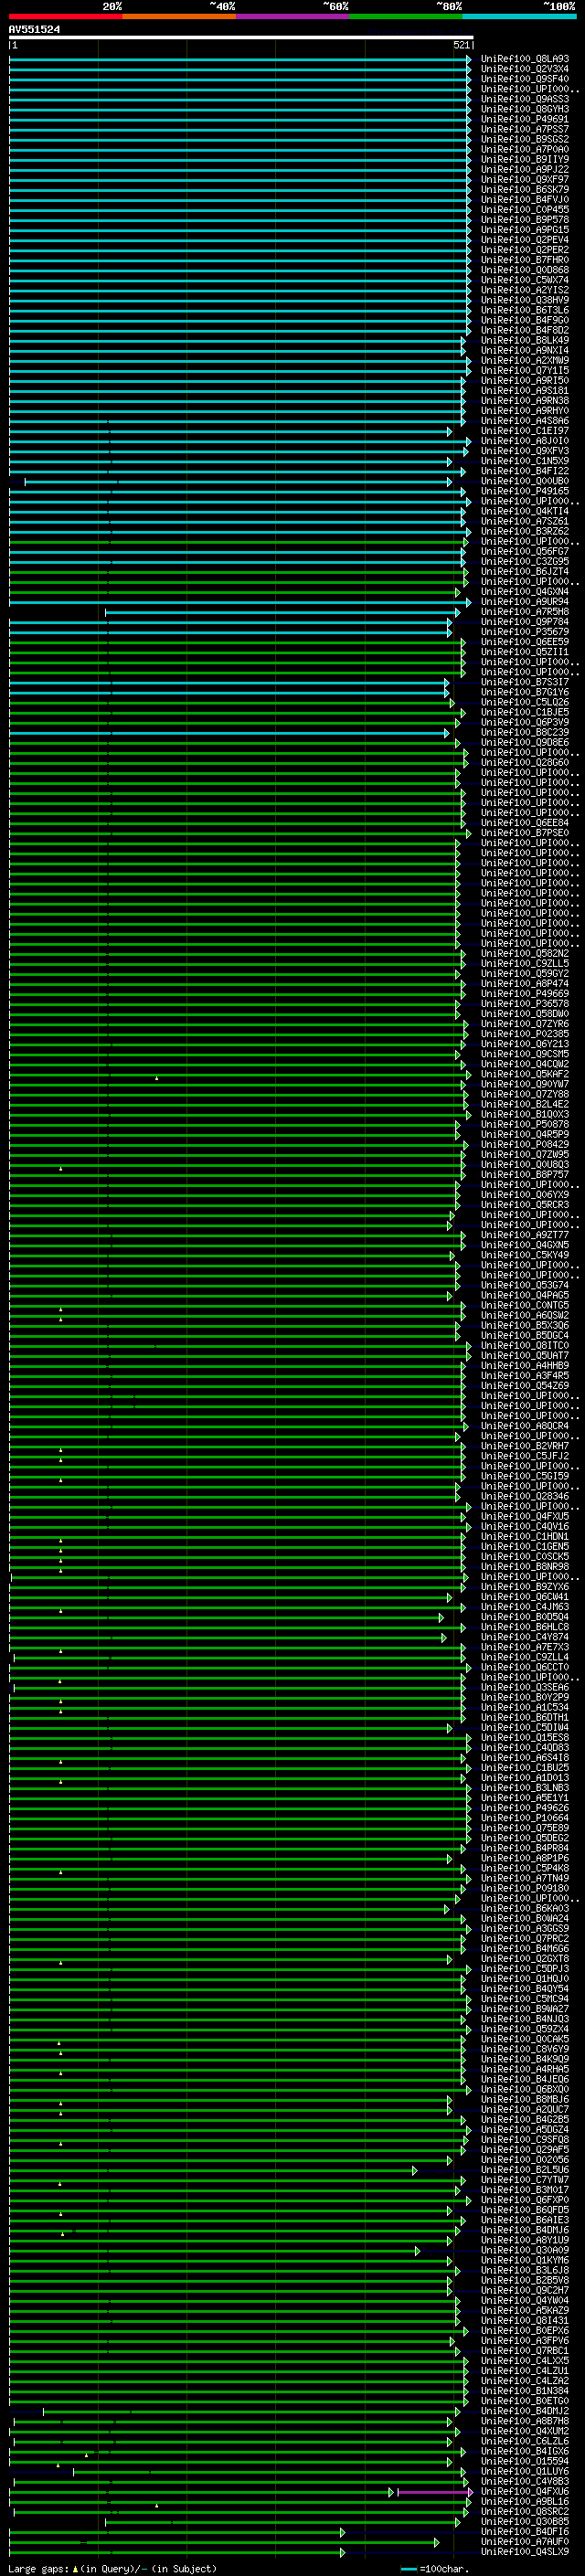
Task: Select hit label UniRef100_C1EI97
Action: pyautogui.click(x=525, y=431)
